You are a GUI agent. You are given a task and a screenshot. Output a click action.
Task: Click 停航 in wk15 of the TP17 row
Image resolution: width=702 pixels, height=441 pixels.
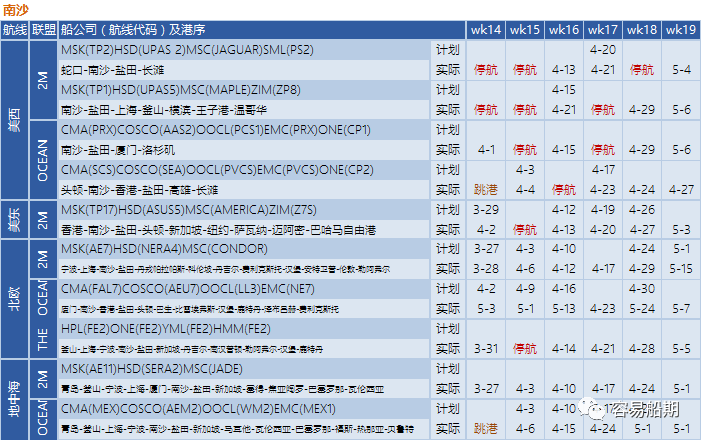click(525, 230)
